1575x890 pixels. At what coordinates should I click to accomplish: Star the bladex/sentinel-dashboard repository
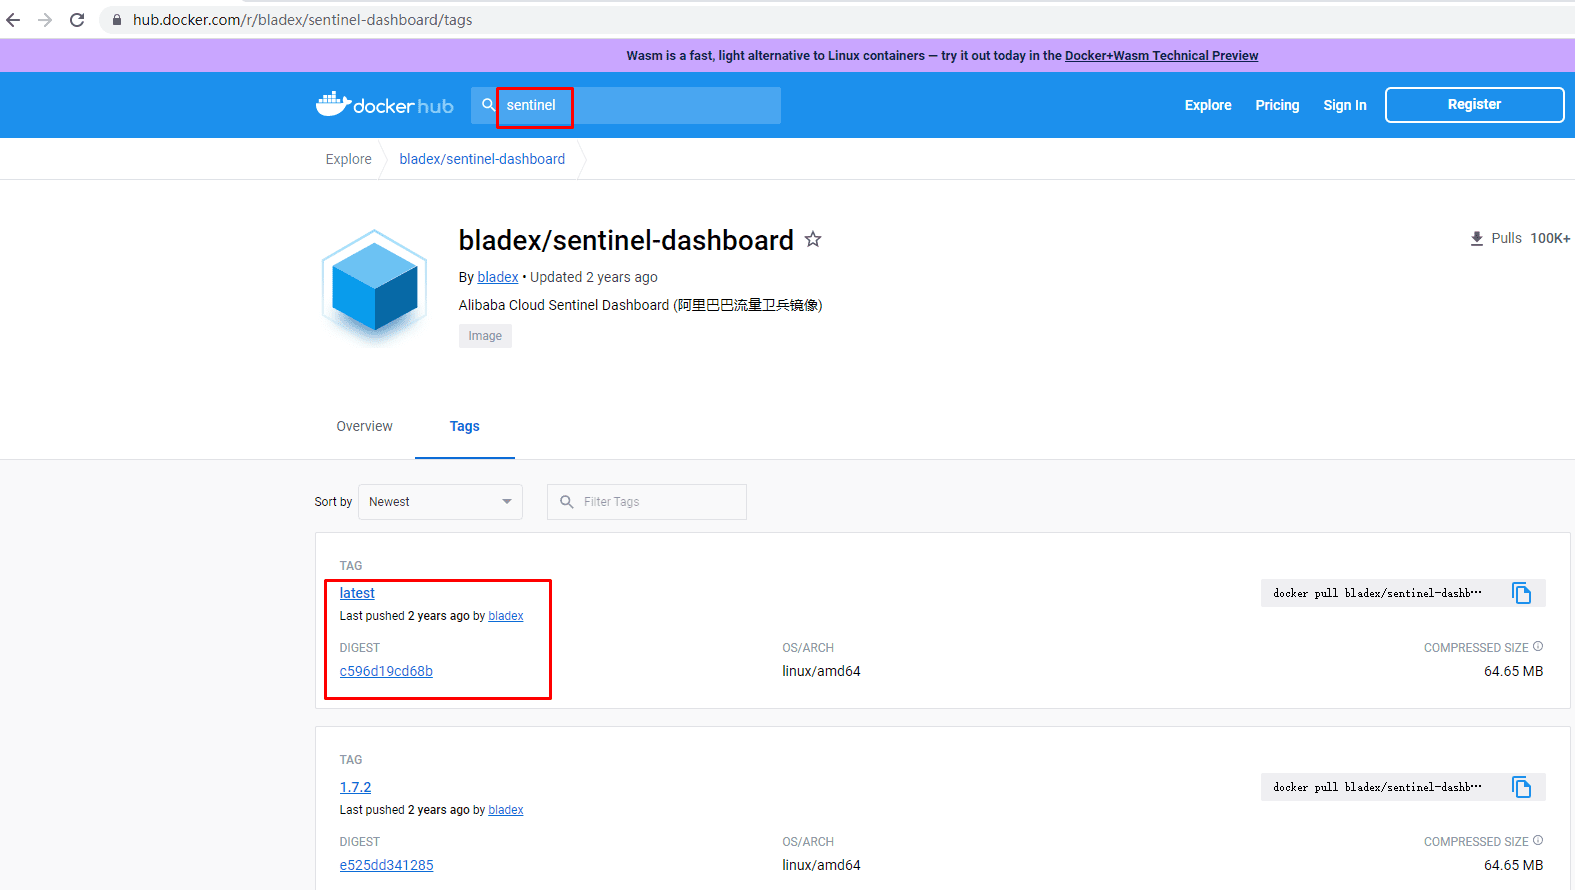pos(813,239)
